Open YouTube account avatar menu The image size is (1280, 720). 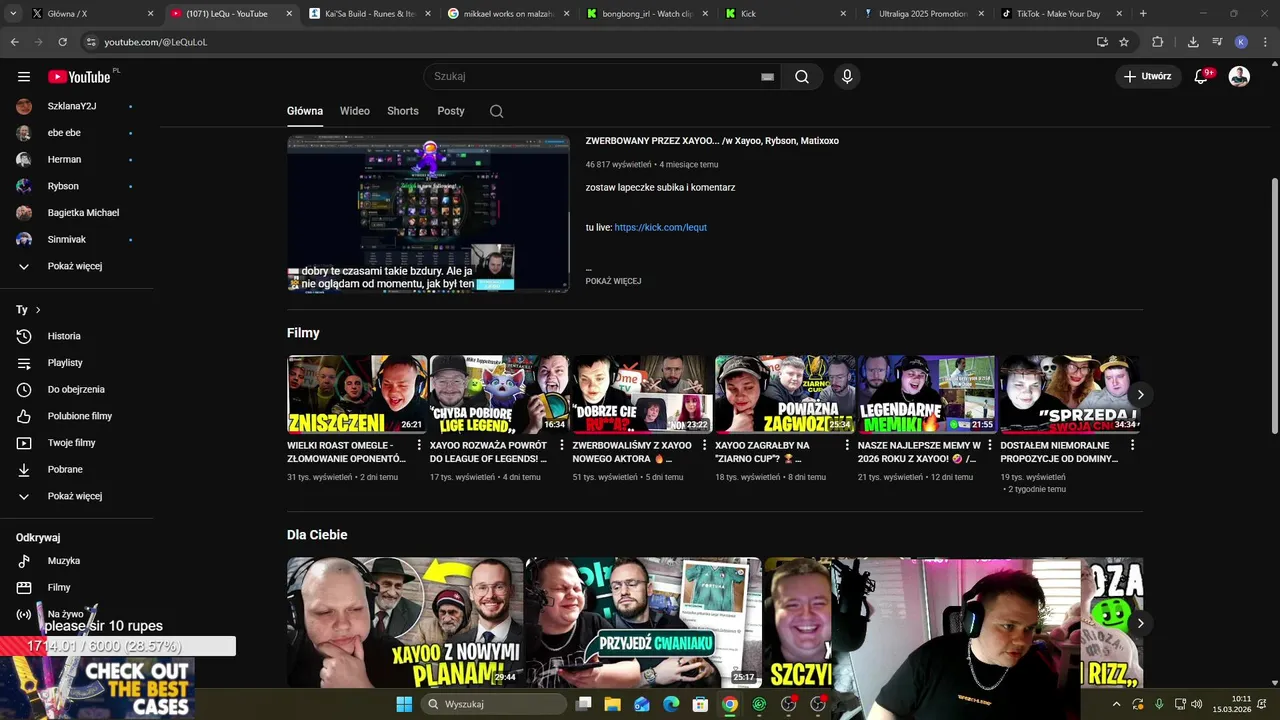point(1239,77)
